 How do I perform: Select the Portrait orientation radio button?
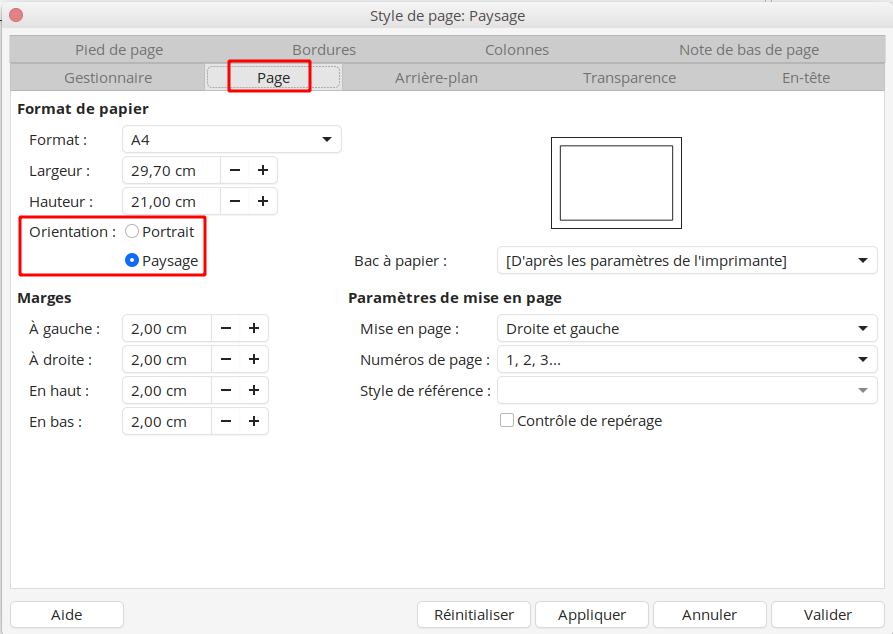coord(132,231)
